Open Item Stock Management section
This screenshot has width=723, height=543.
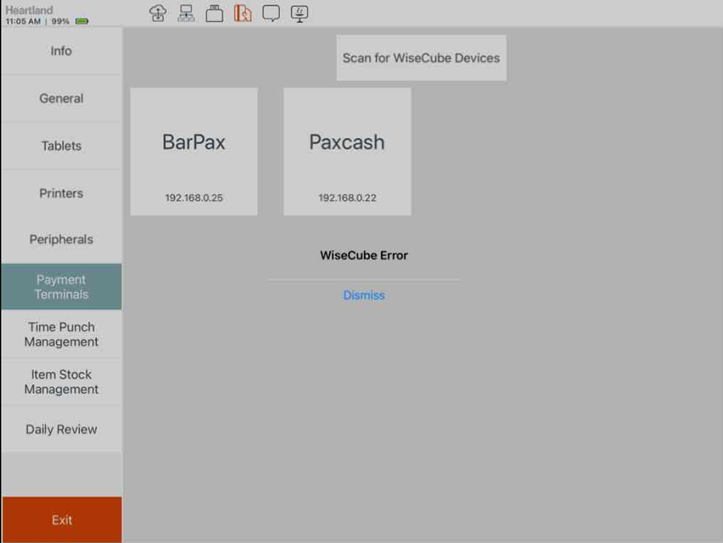pyautogui.click(x=61, y=382)
